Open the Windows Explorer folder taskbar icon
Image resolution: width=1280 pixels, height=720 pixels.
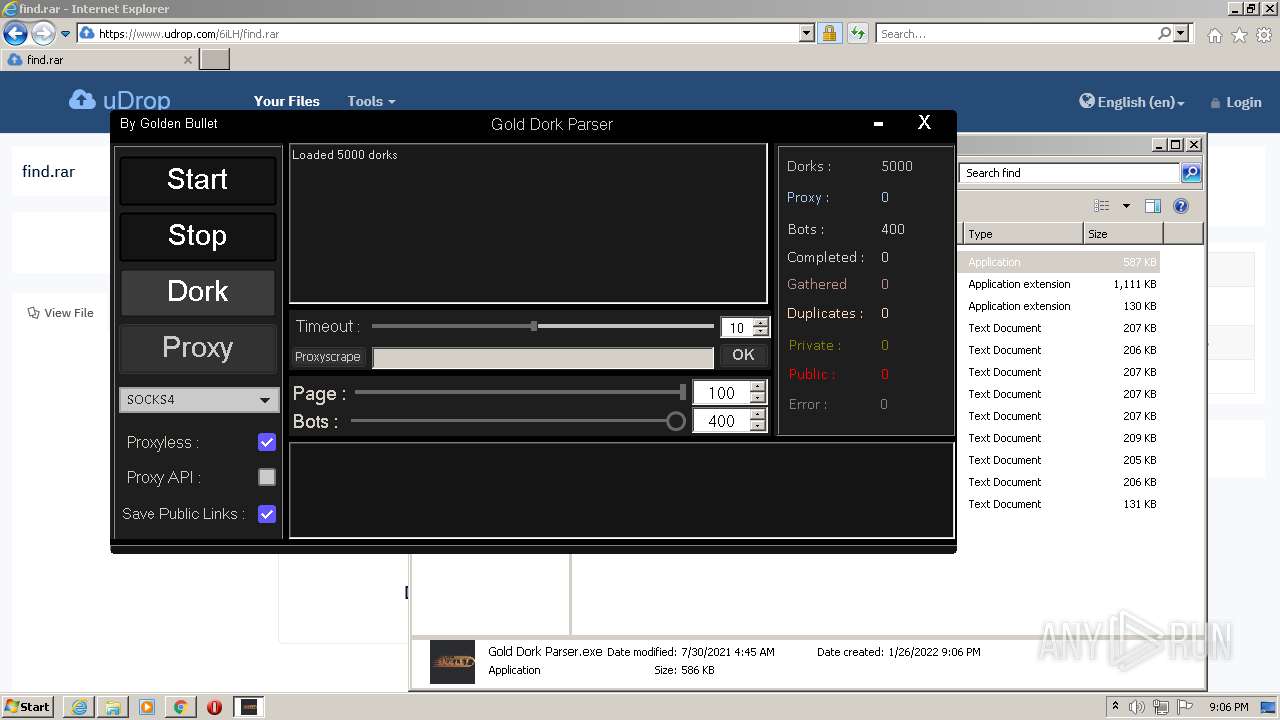tap(113, 707)
